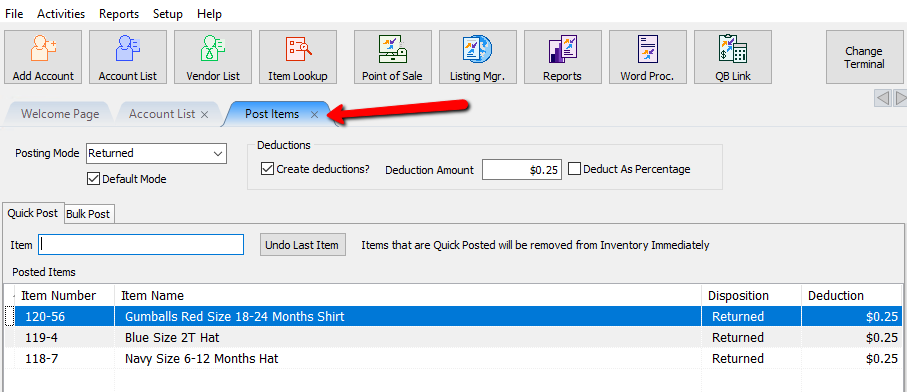
Task: Open the Reports toolbar button
Action: tap(563, 57)
